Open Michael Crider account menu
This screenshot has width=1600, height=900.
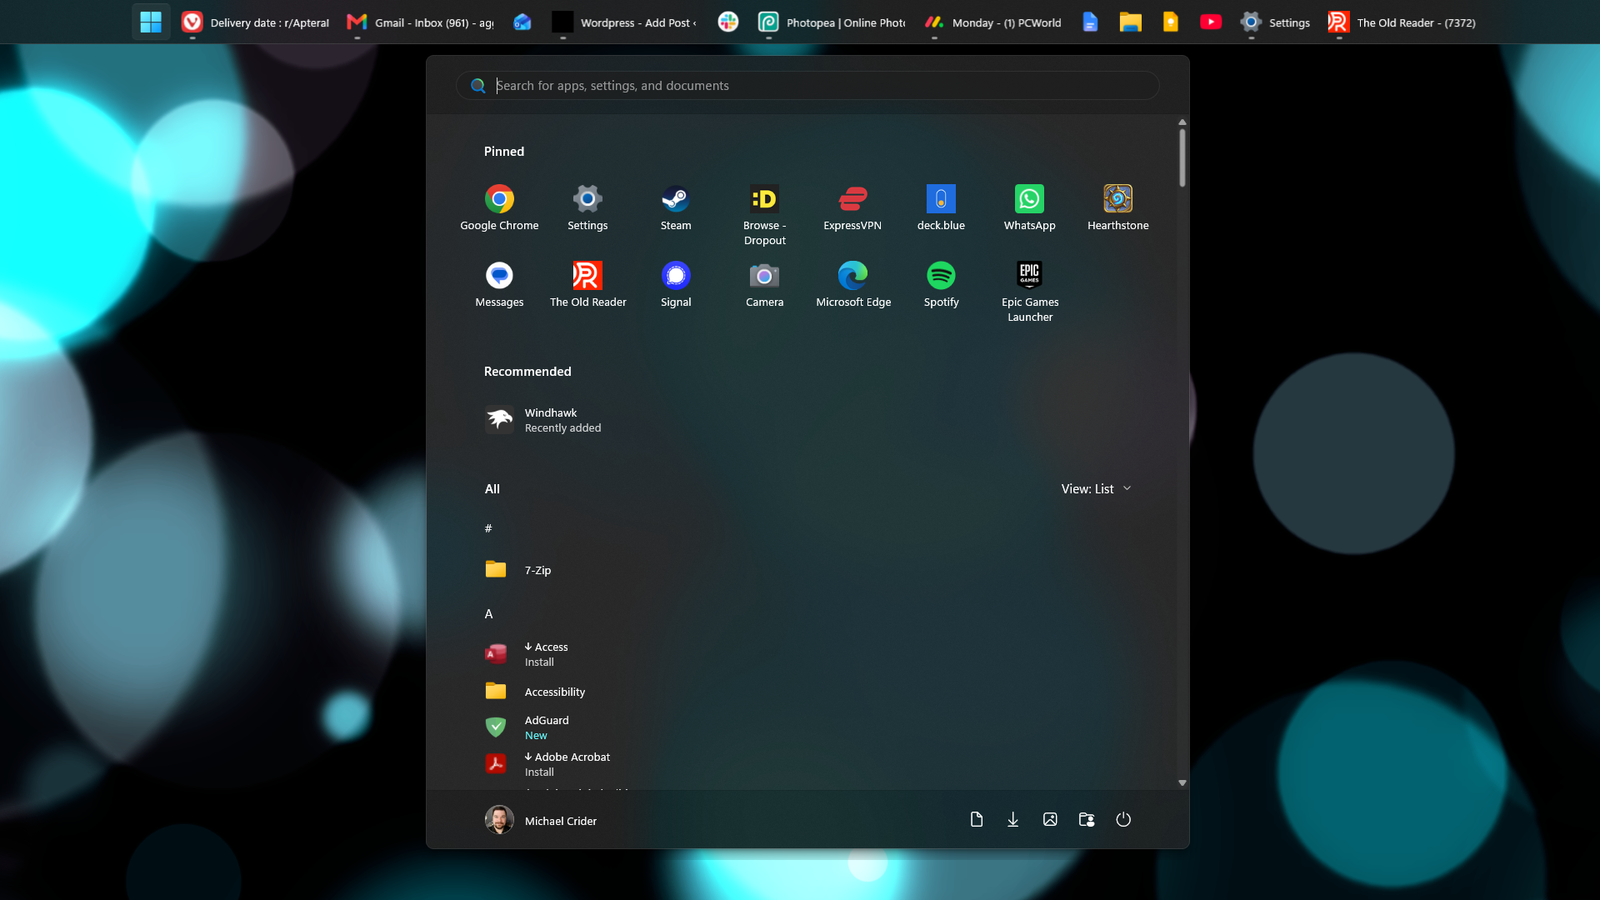[x=541, y=821]
